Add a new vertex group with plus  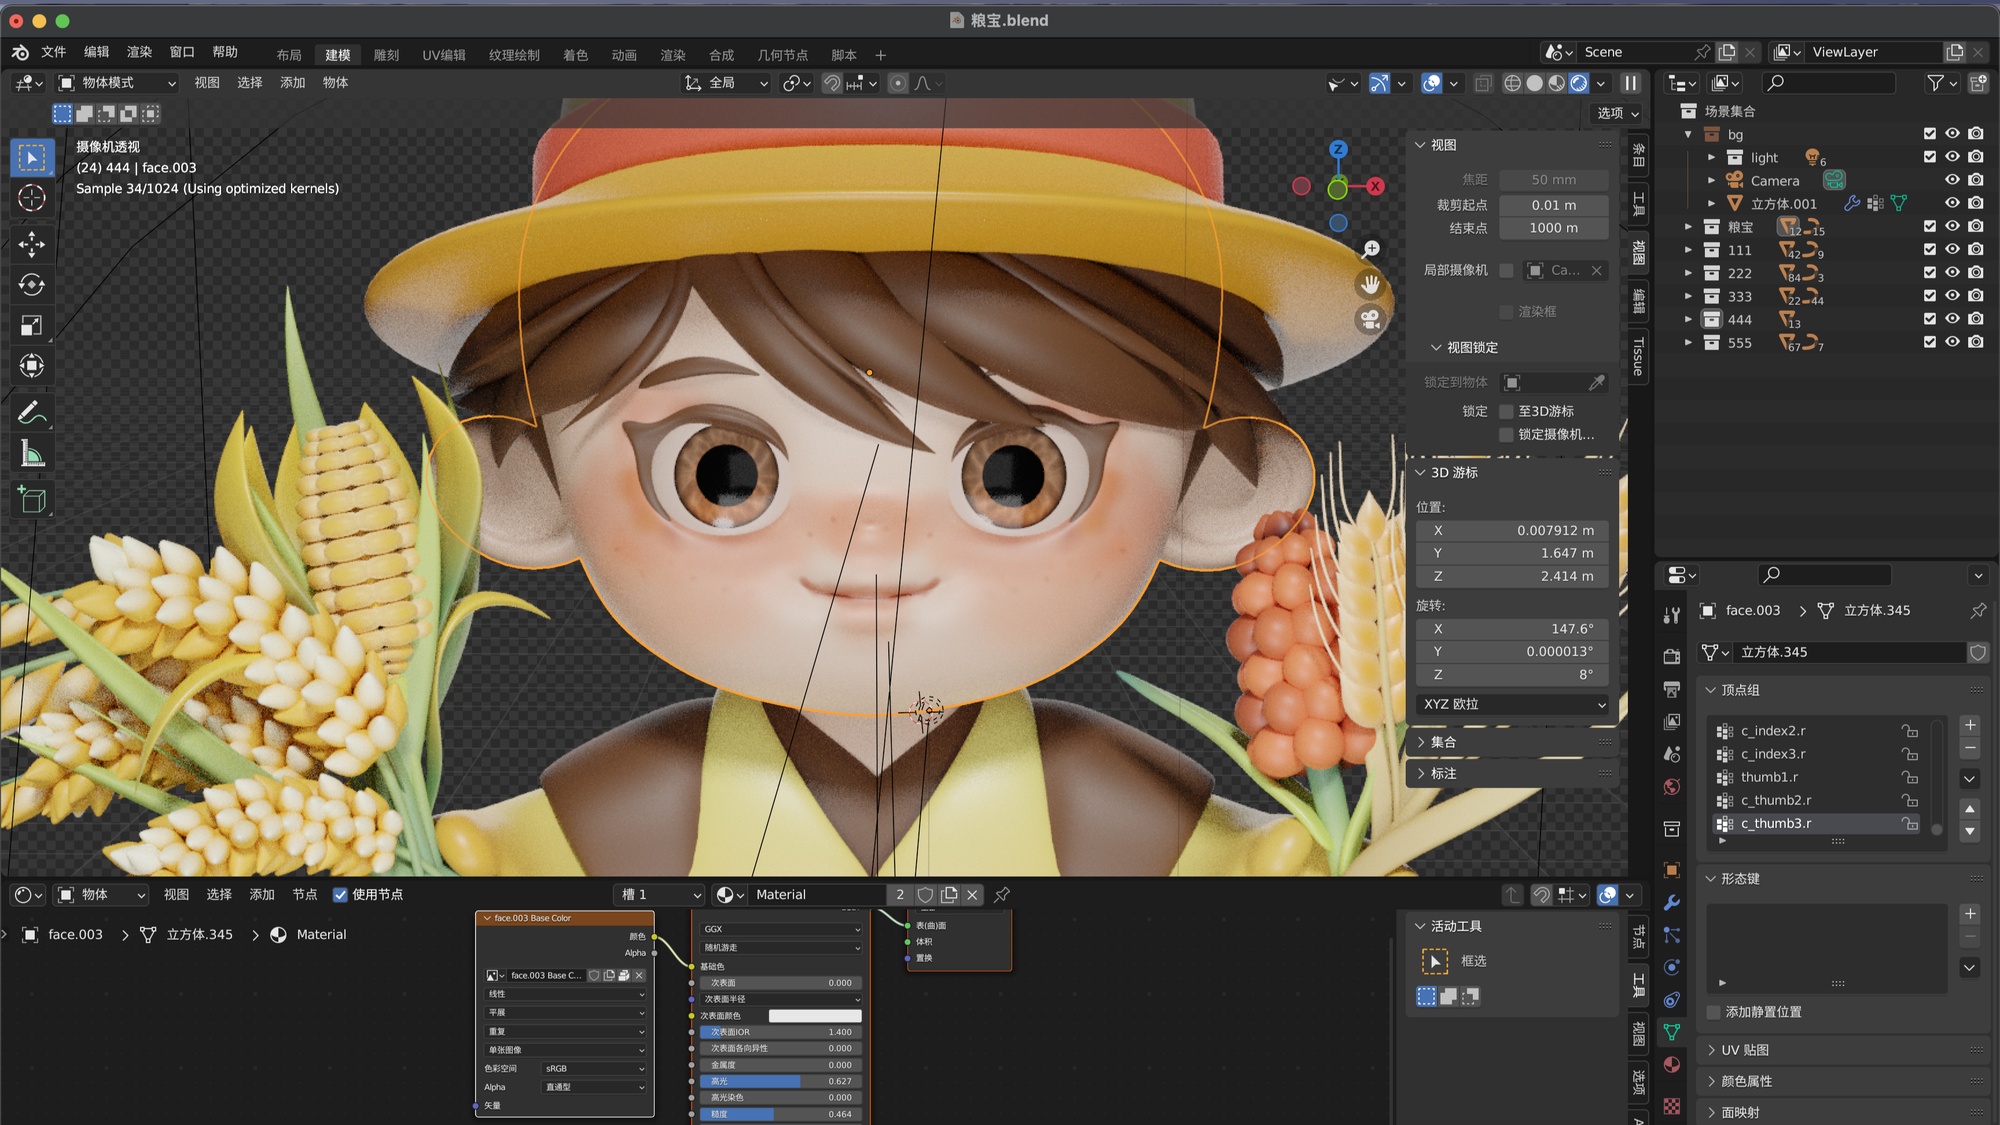tap(1970, 725)
